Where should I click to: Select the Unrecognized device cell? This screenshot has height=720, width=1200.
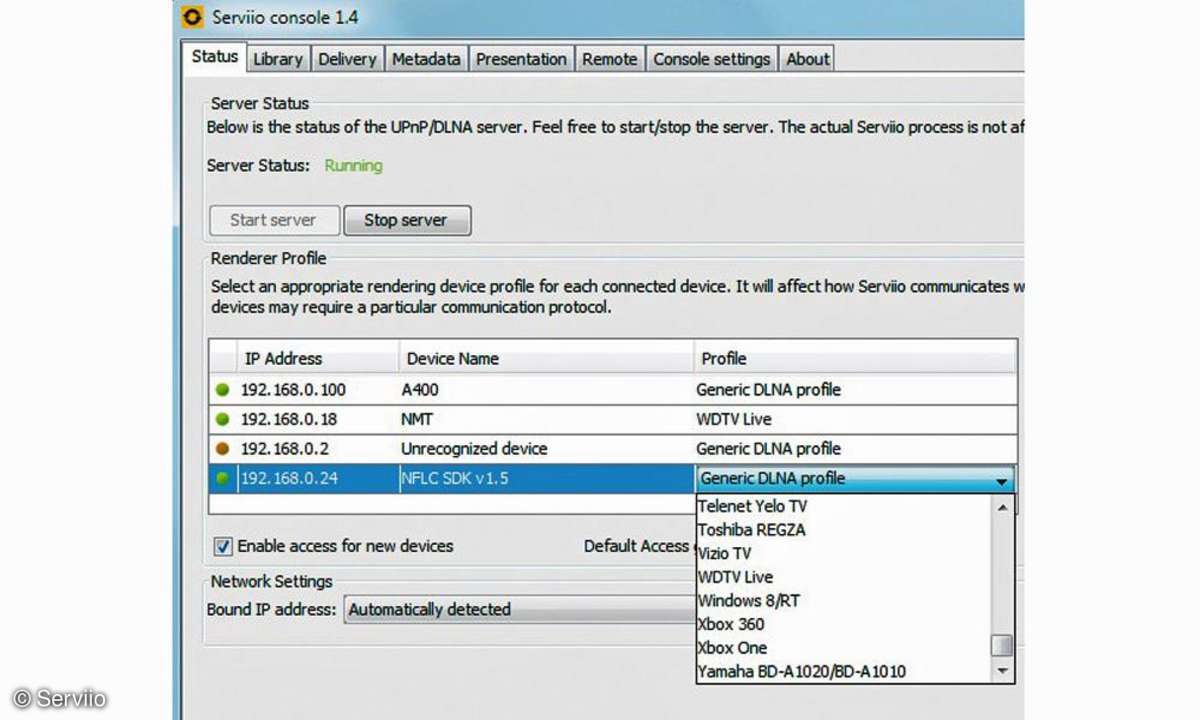[x=546, y=449]
